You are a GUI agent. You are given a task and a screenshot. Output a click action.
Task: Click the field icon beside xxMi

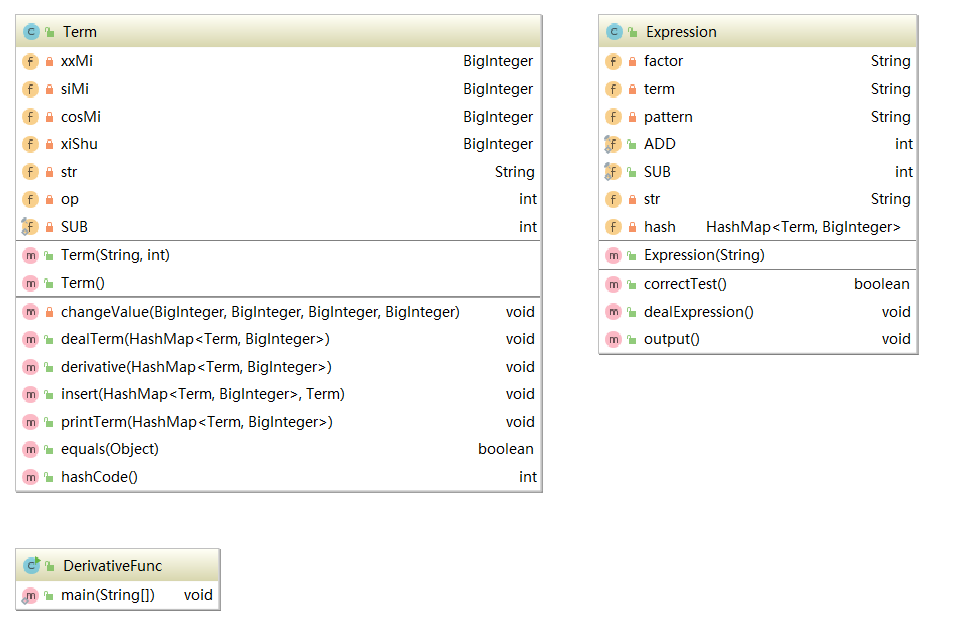tap(31, 61)
